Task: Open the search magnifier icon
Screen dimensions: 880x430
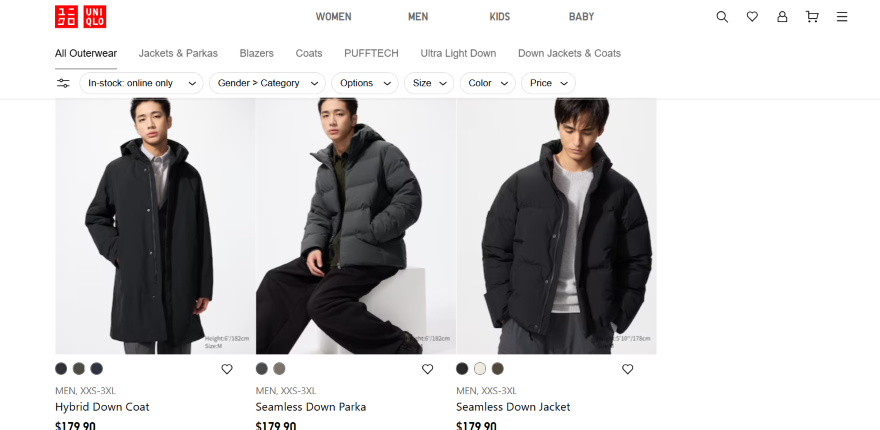Action: (722, 17)
